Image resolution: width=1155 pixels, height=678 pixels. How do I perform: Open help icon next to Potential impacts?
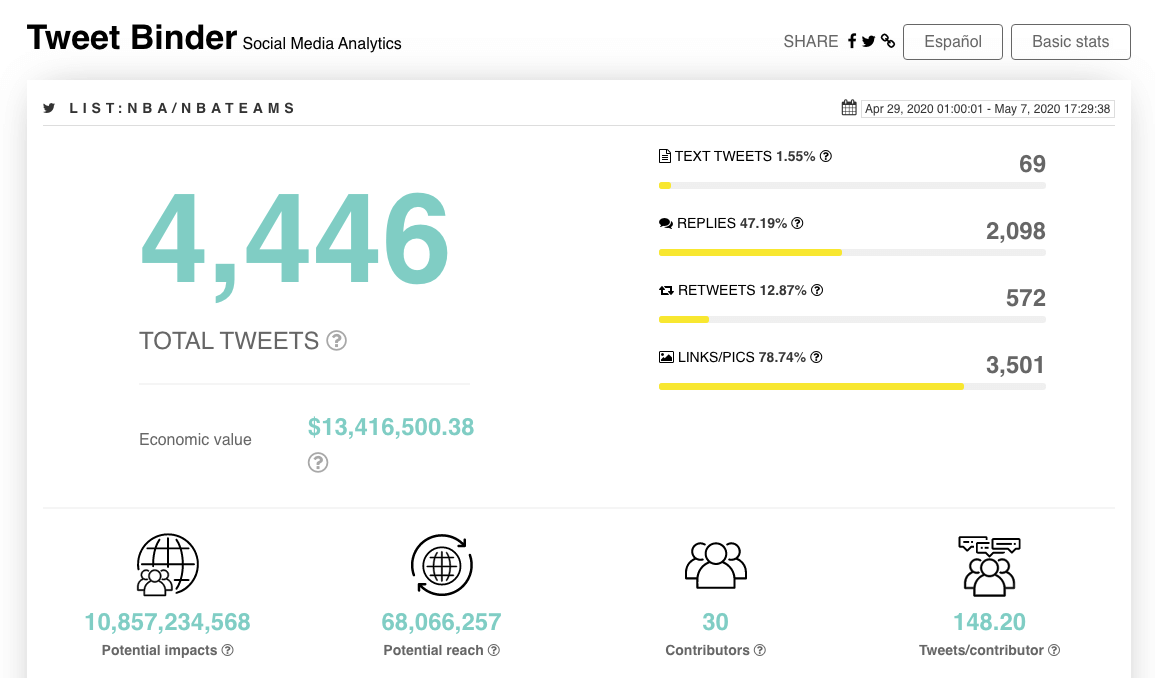(228, 650)
